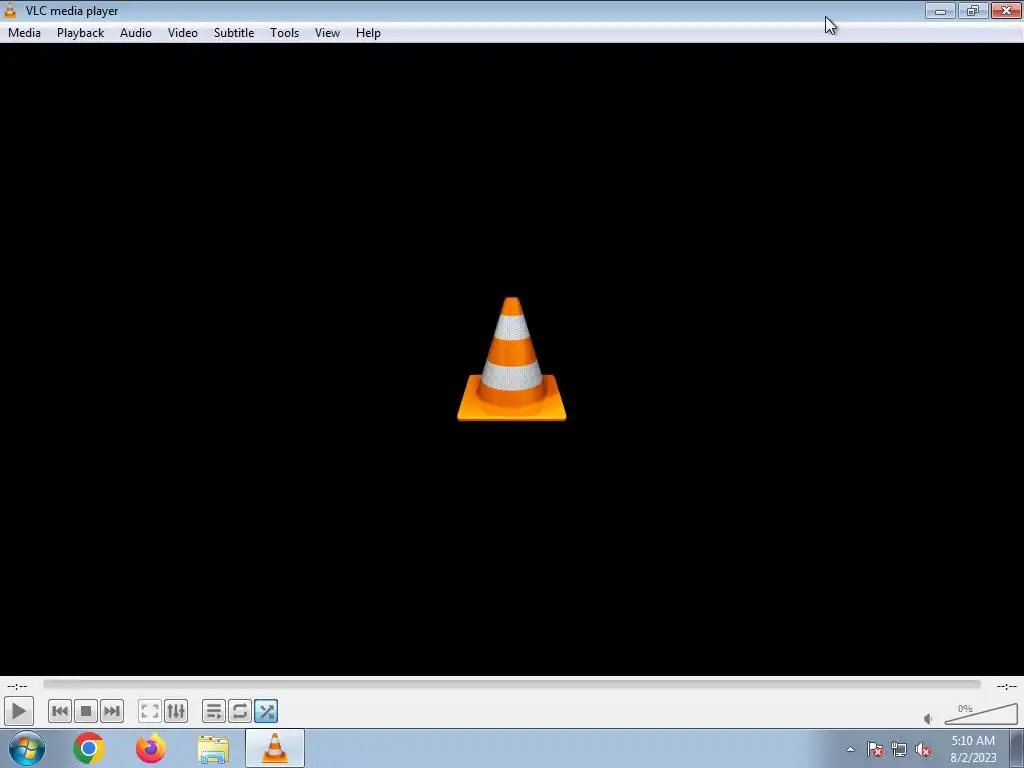Open Action Center flag icon

(x=875, y=749)
